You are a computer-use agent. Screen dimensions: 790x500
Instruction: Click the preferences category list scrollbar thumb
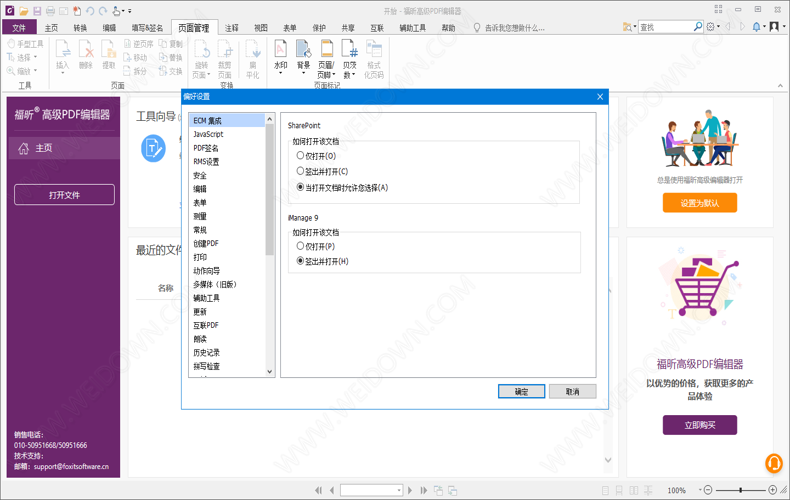(x=270, y=189)
